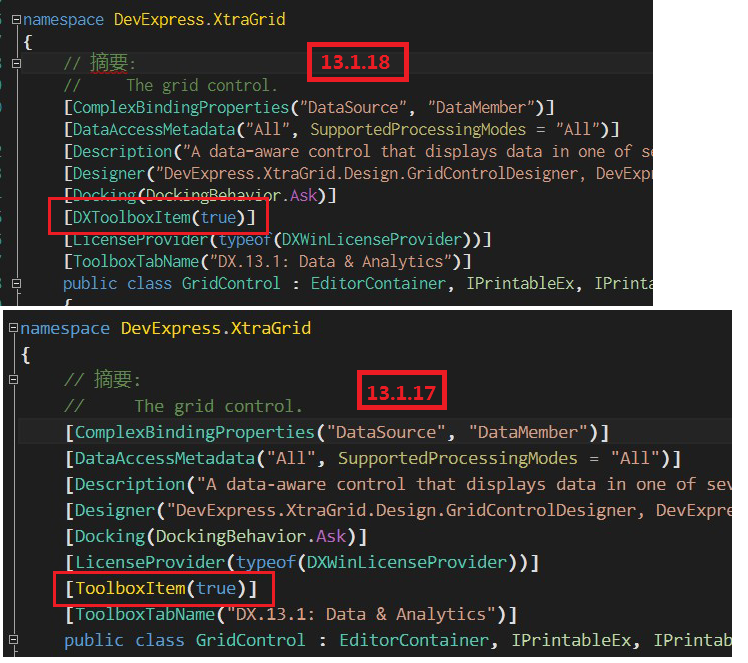Click SupportedProcessingModes in the upper pane

[x=418, y=129]
